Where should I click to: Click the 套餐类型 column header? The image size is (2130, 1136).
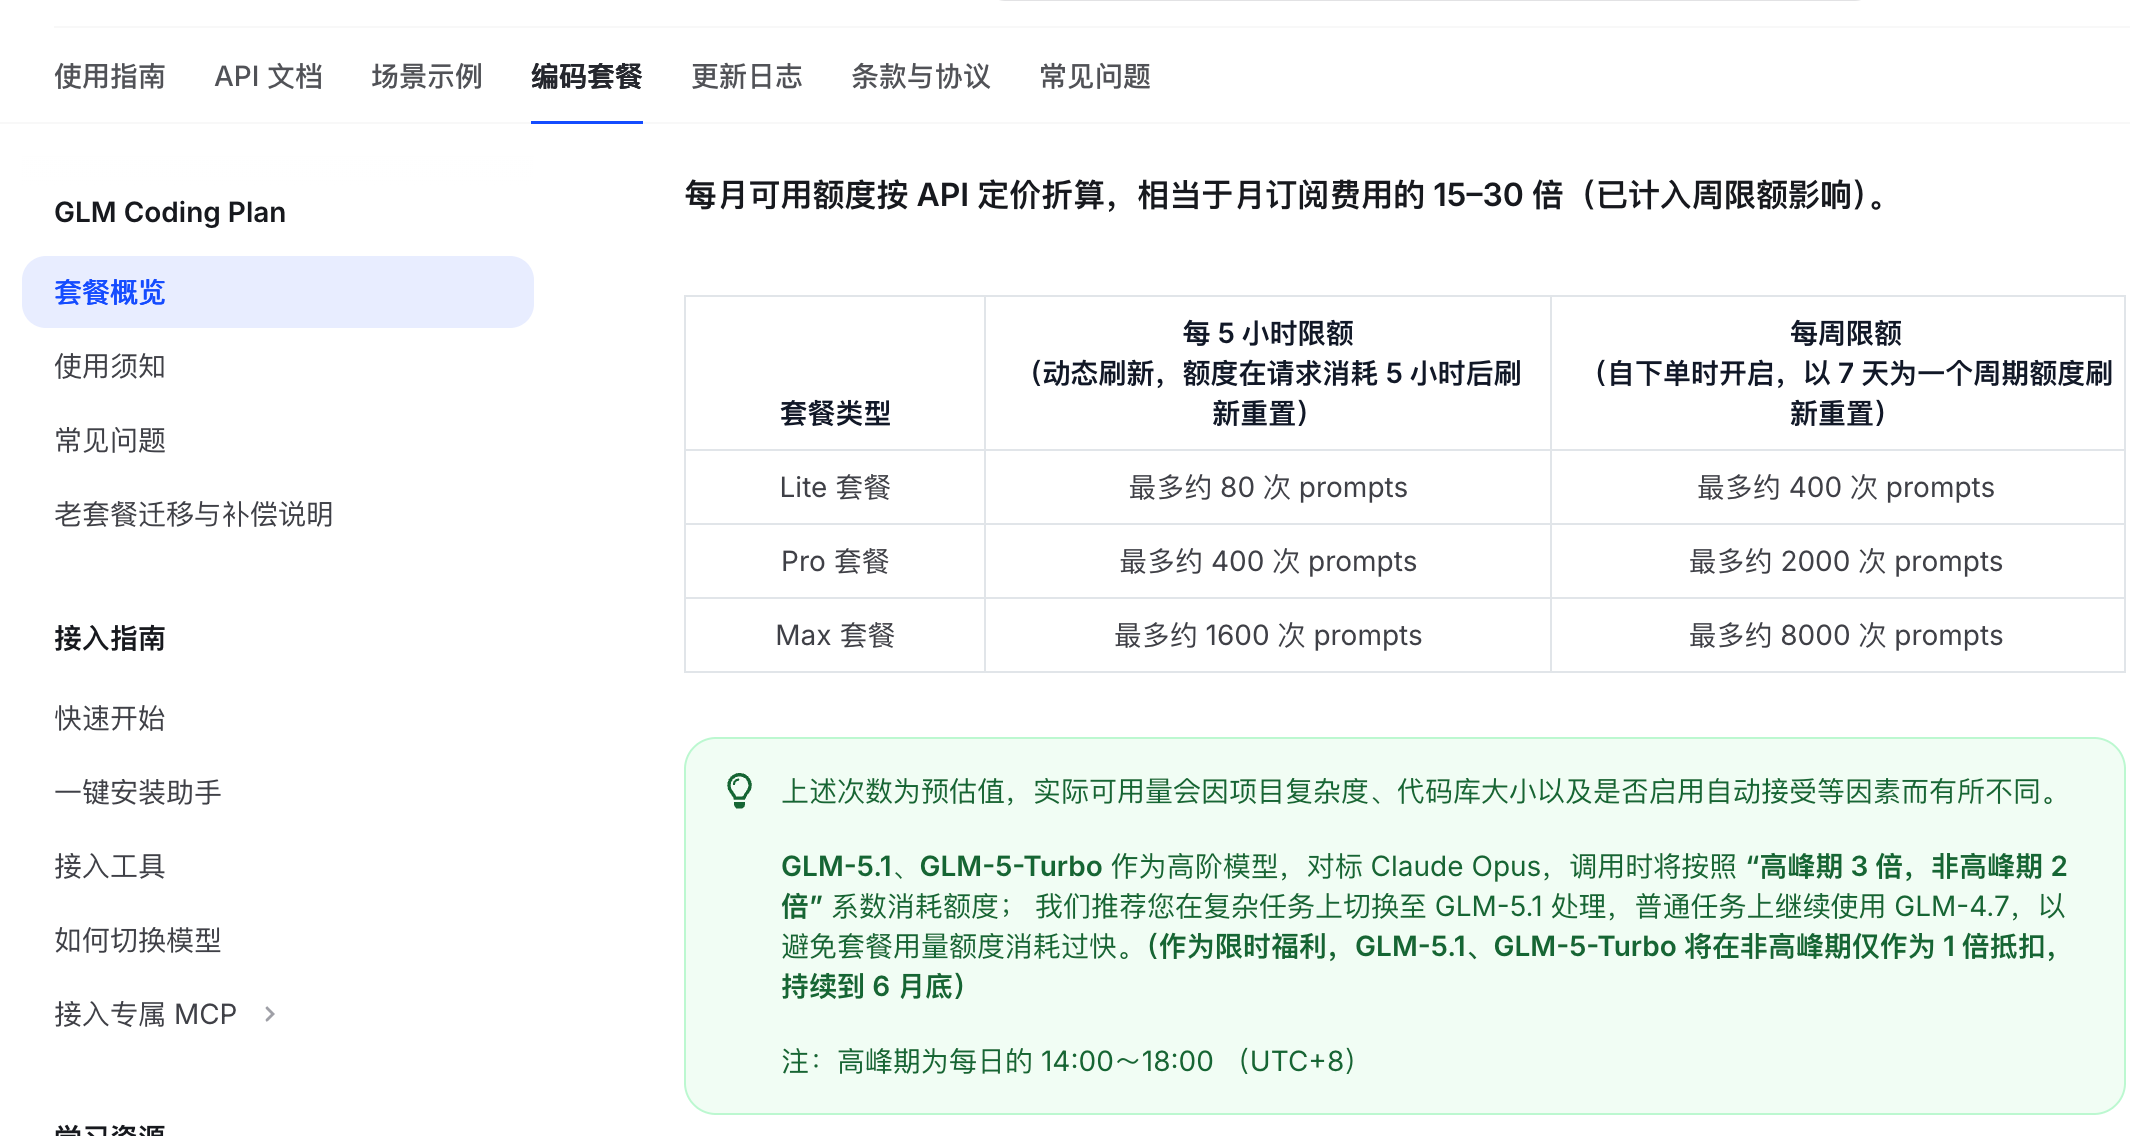click(835, 373)
